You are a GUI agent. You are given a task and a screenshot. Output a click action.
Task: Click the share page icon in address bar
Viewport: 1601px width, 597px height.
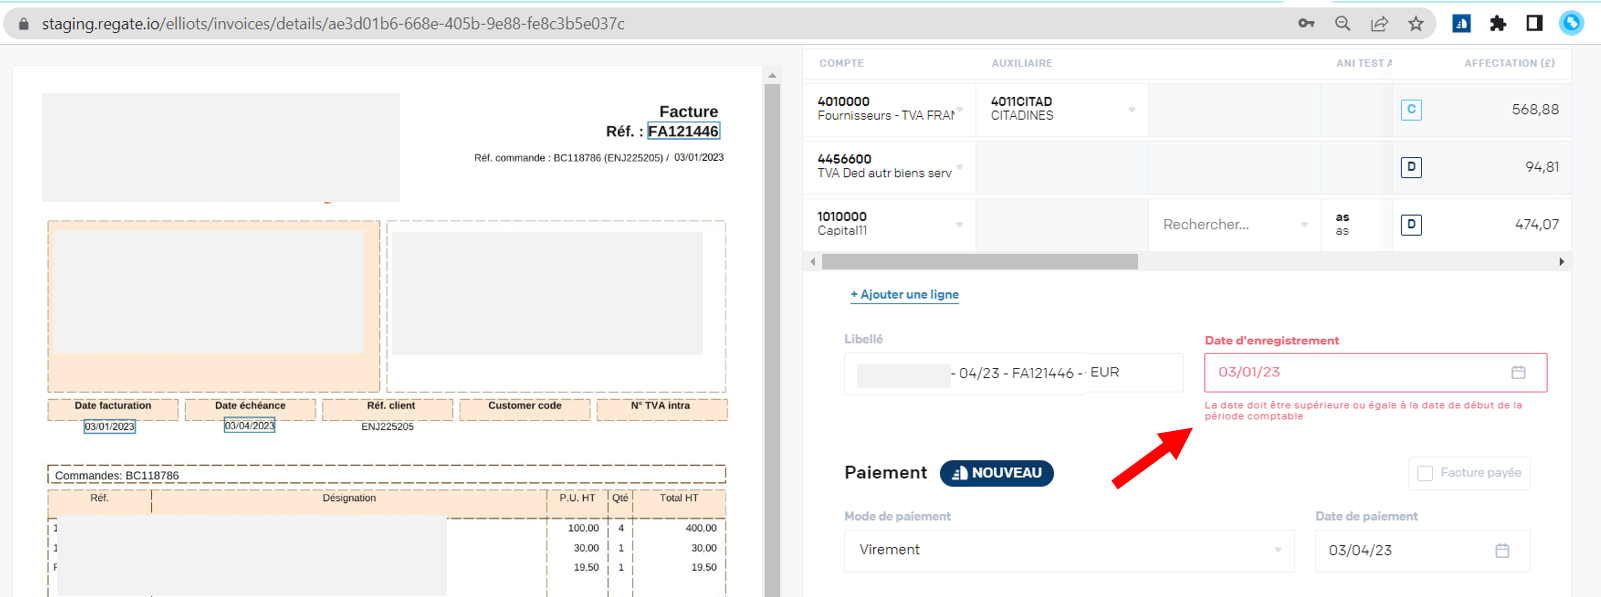1379,23
